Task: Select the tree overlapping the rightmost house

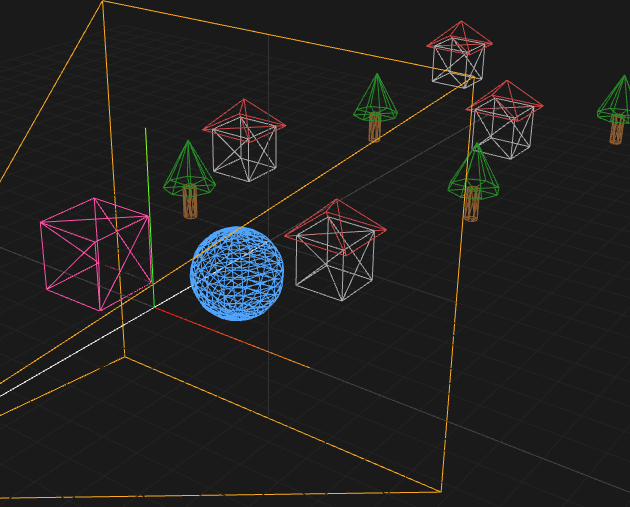Action: [473, 182]
